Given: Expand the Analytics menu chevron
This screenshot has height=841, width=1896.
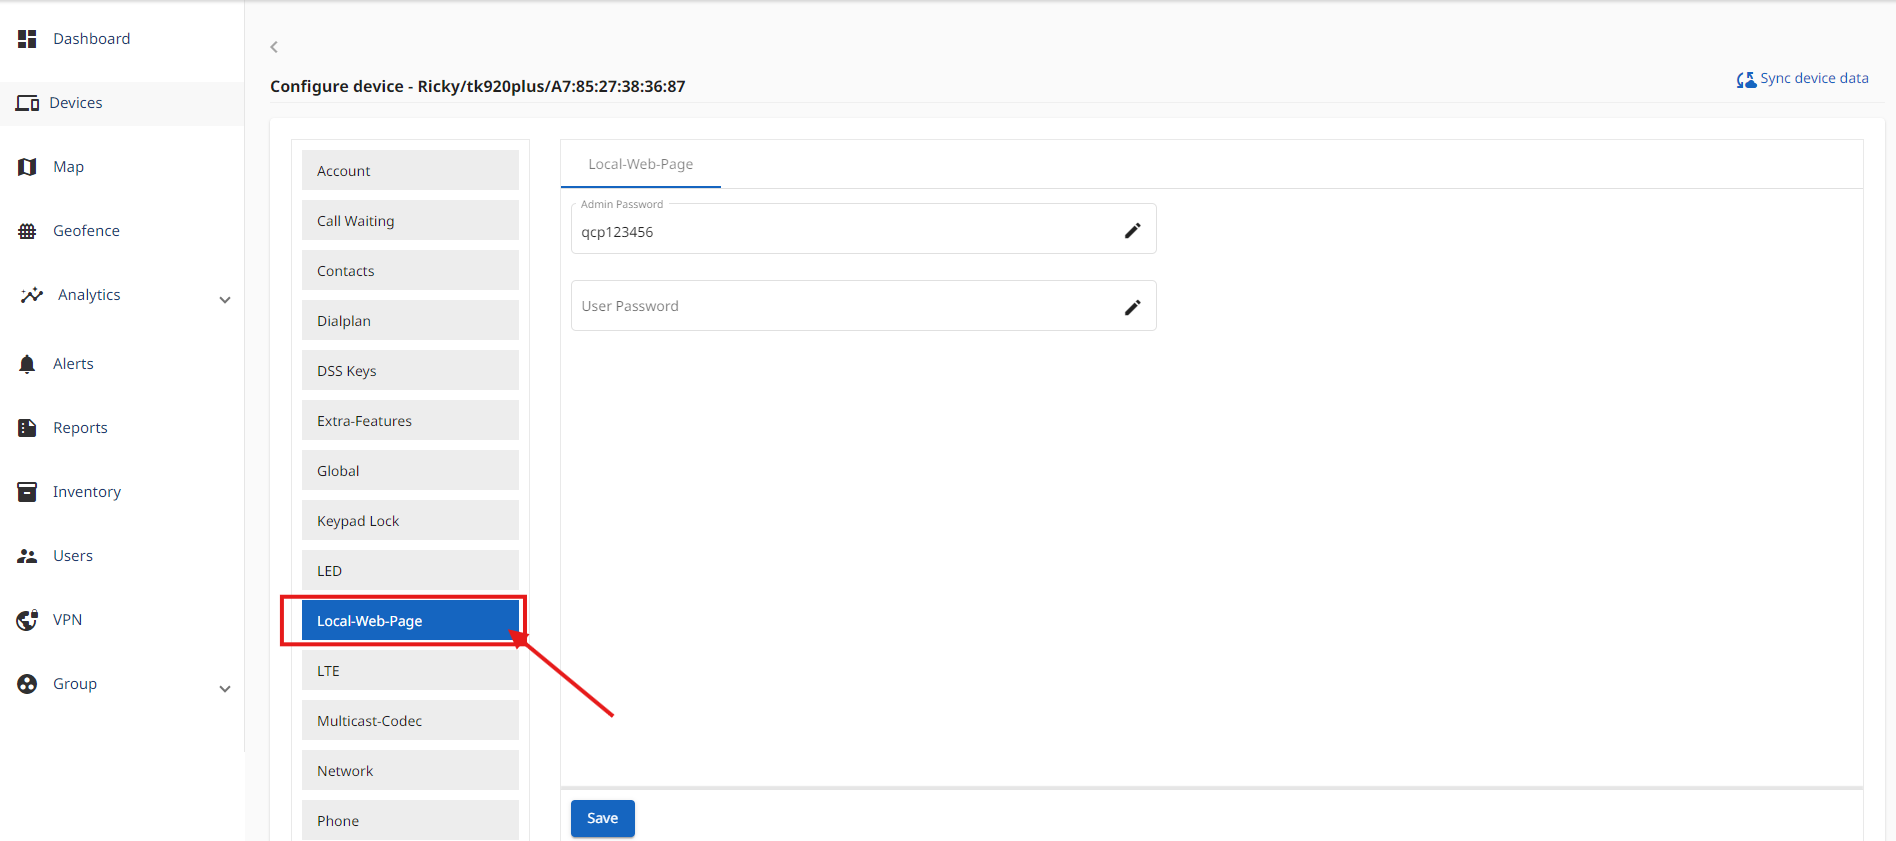Looking at the screenshot, I should click(x=225, y=300).
